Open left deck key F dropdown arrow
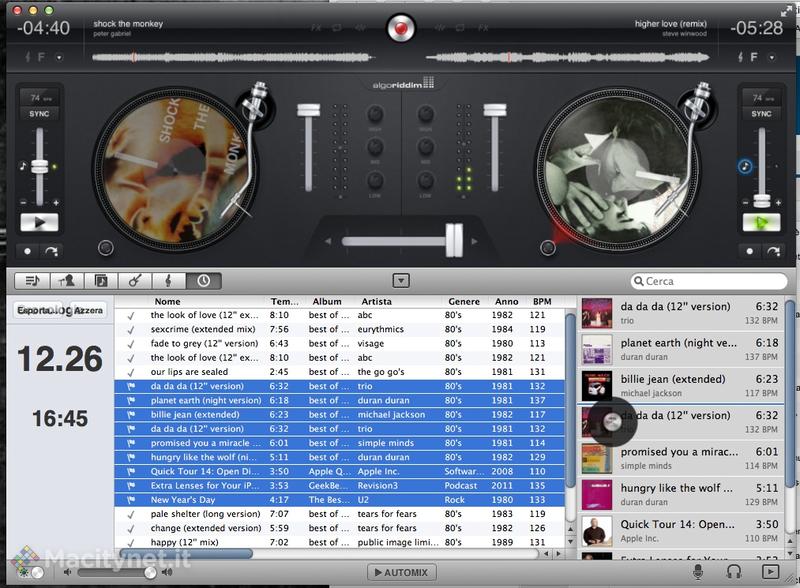This screenshot has height=588, width=800. pos(59,57)
